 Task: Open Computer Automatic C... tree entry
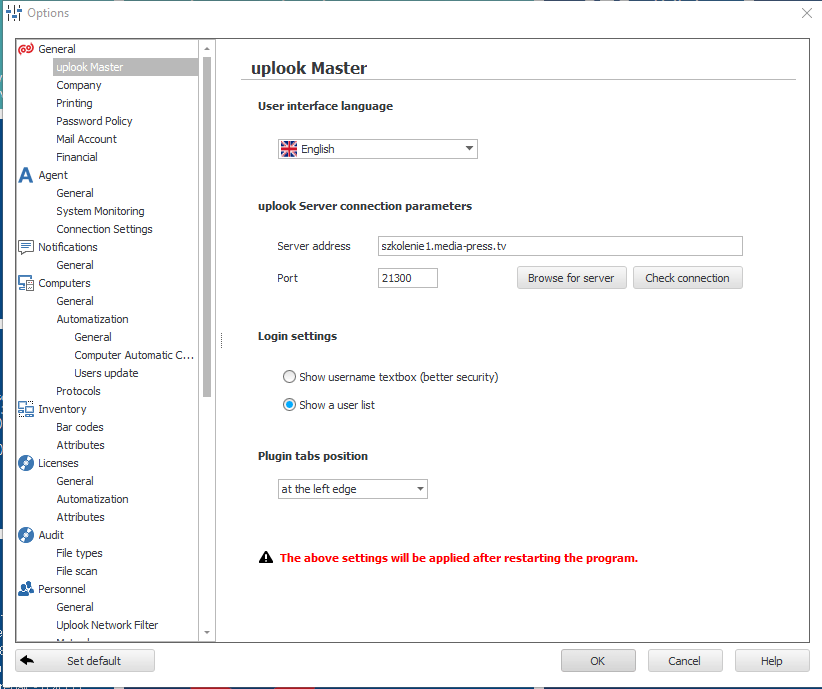[134, 355]
